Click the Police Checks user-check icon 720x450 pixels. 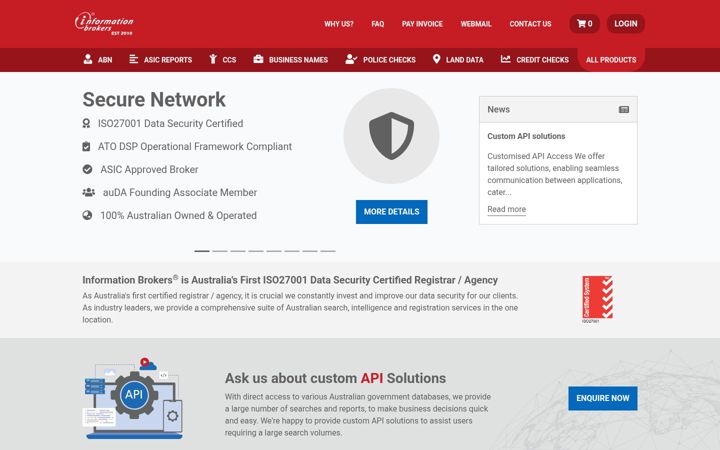click(x=351, y=59)
